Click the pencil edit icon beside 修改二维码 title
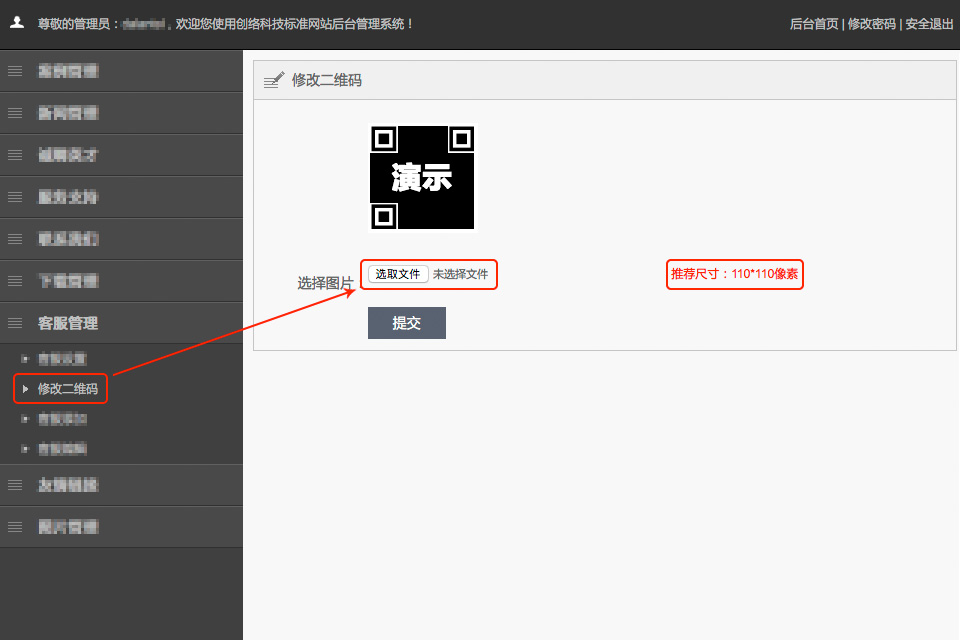 click(x=273, y=80)
